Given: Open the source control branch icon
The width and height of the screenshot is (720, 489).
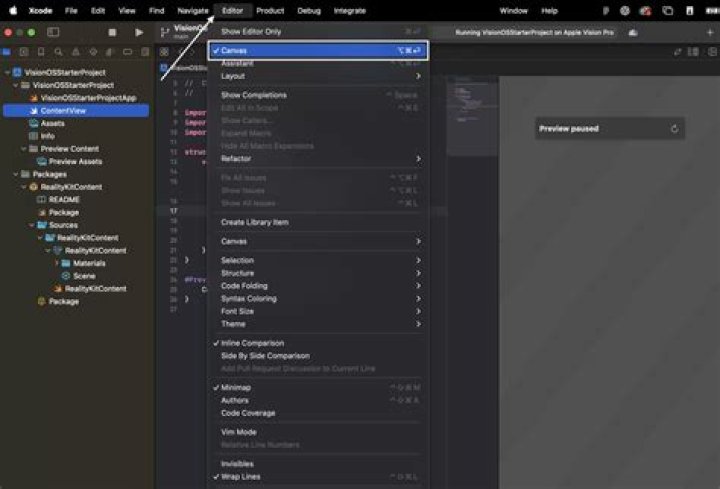Looking at the screenshot, I should (x=164, y=32).
